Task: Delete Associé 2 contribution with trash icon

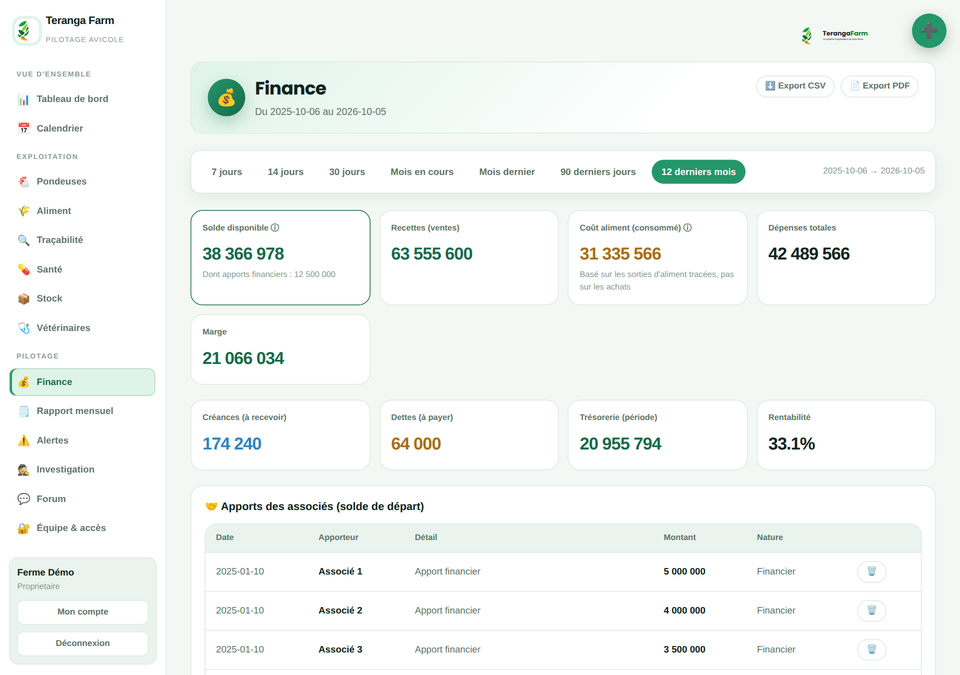Action: pos(871,610)
